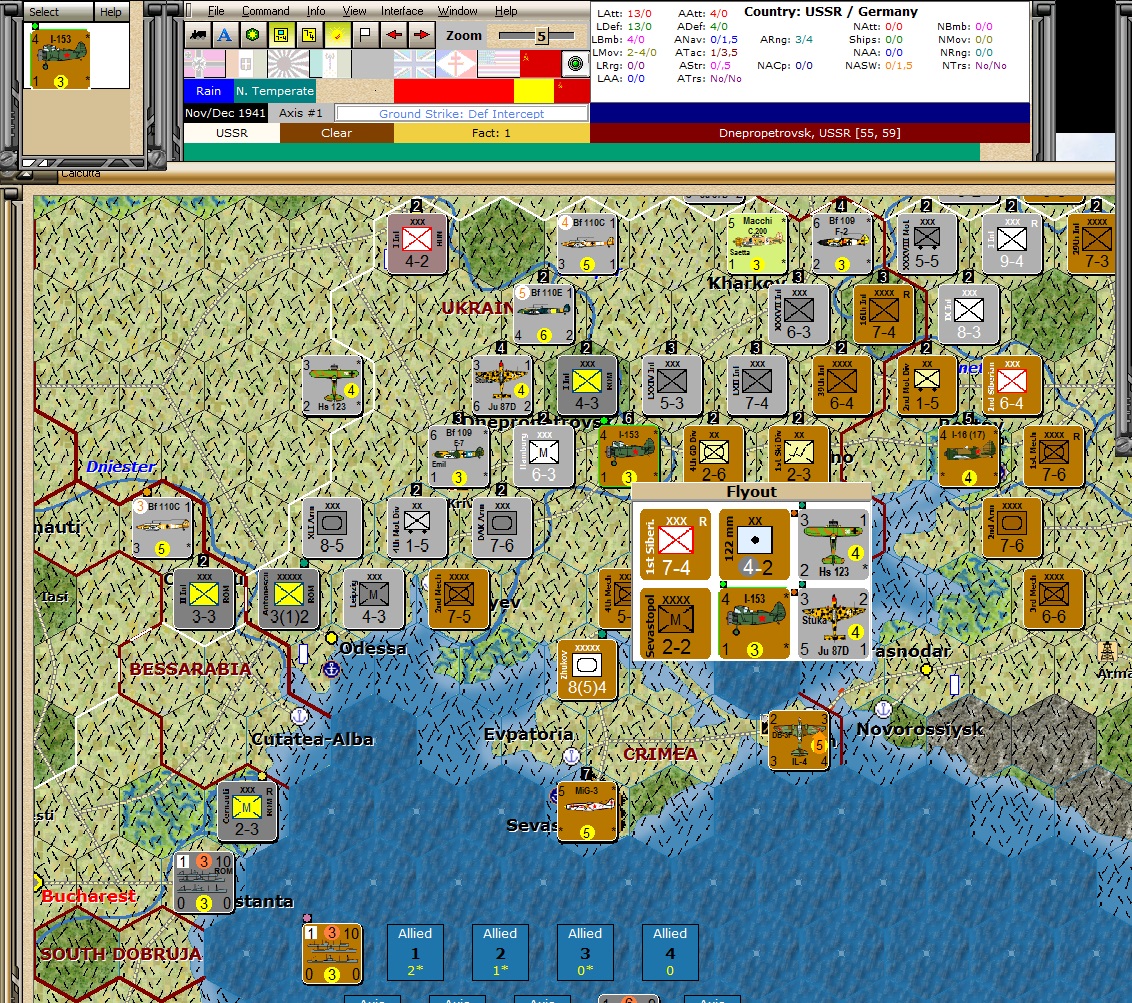Click the 'Axis #1' impulse label
This screenshot has width=1132, height=1003.
pyautogui.click(x=300, y=113)
